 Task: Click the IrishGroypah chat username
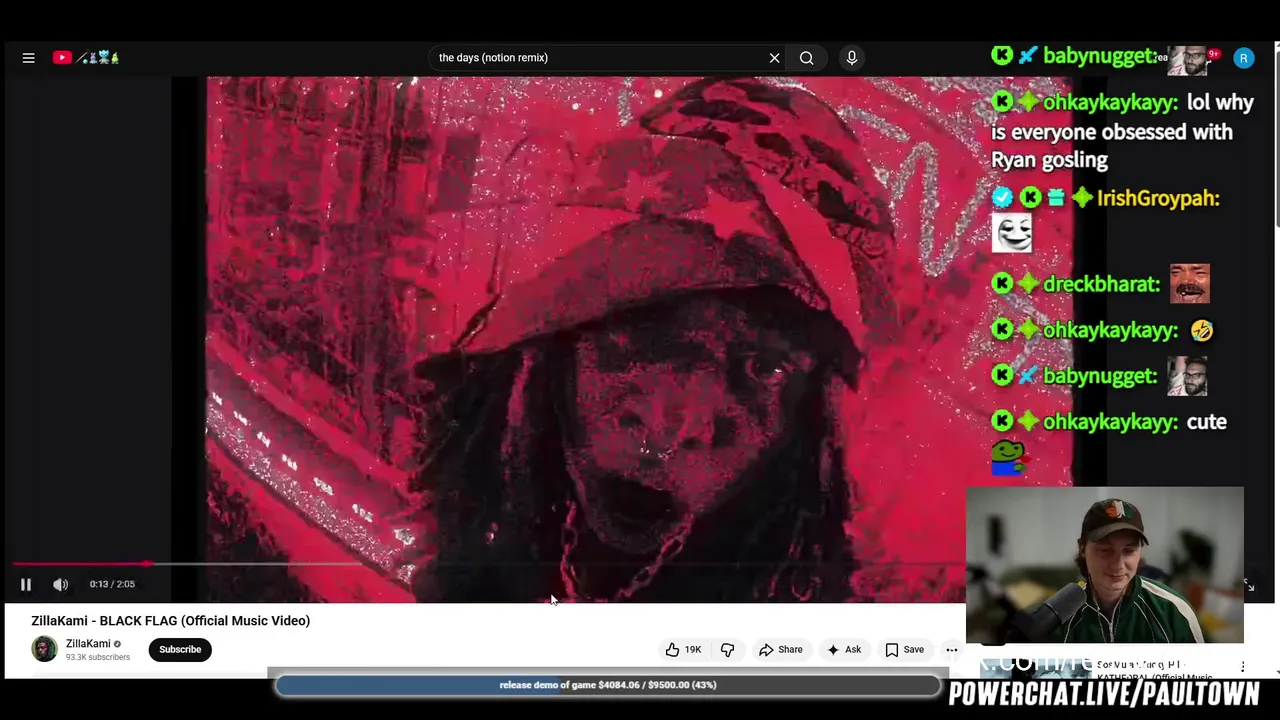(1158, 198)
